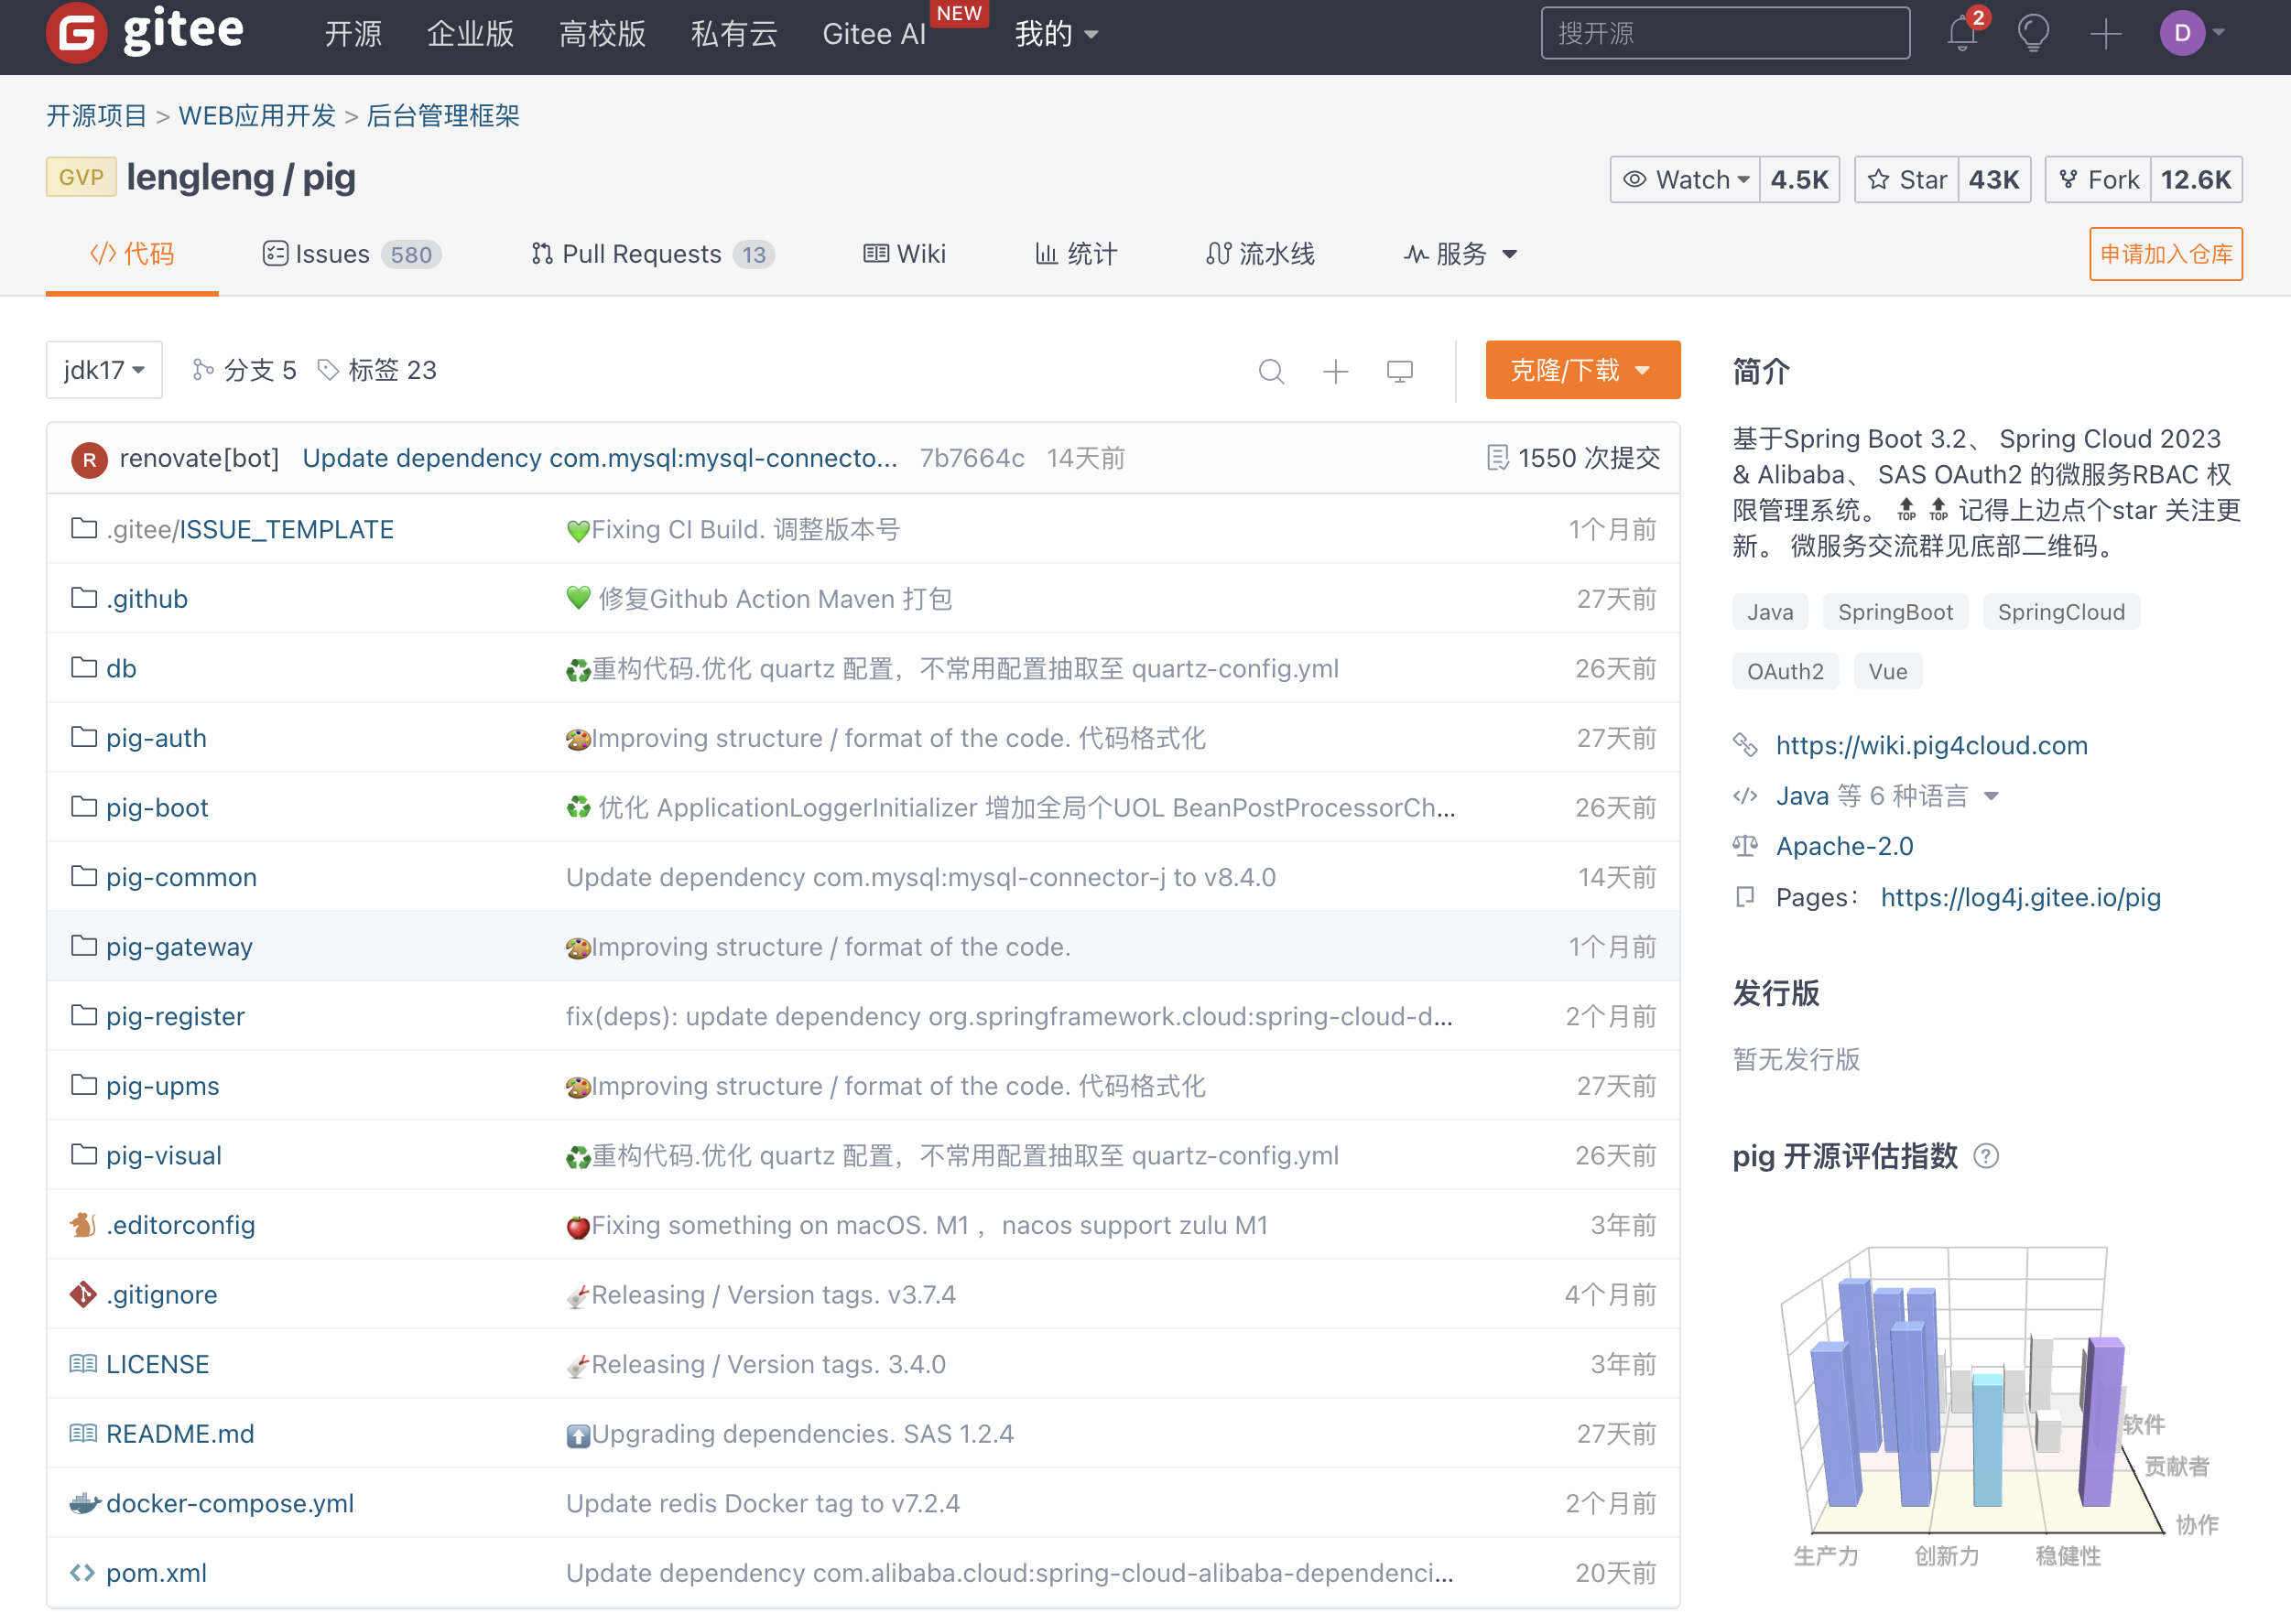2291x1624 pixels.
Task: Click the LICENSE book icon
Action: tap(83, 1363)
